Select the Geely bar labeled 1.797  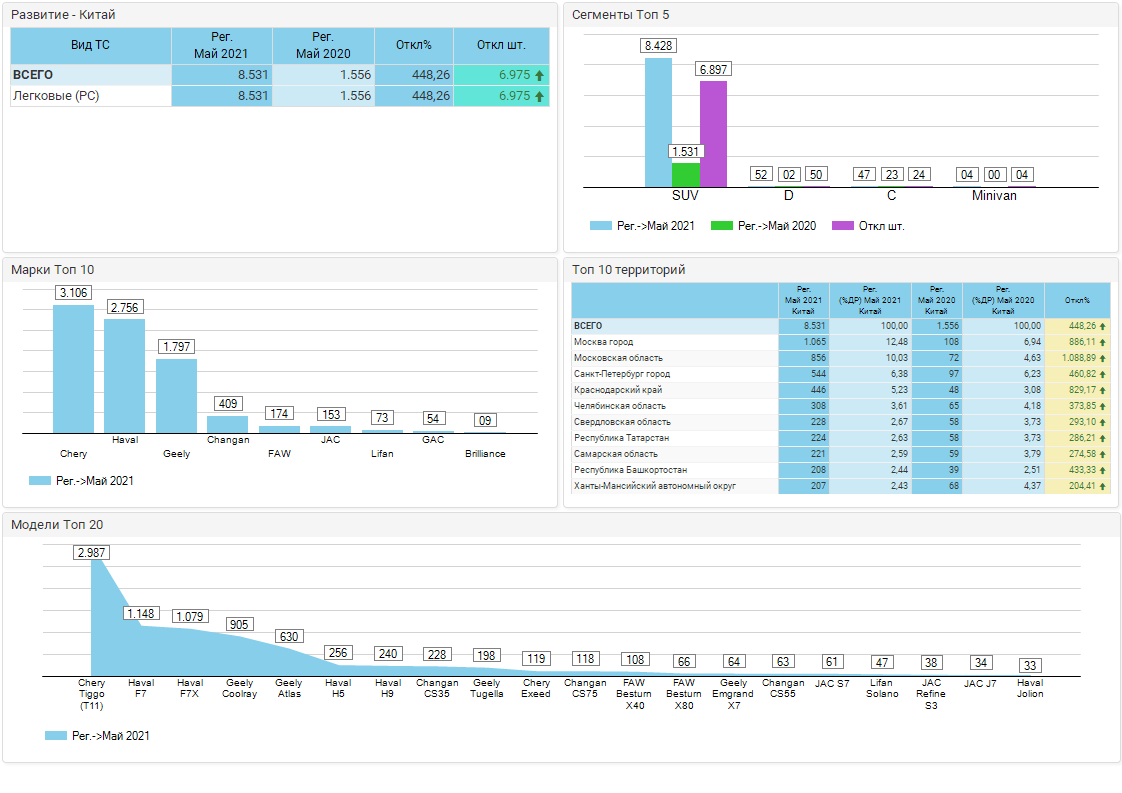[177, 396]
